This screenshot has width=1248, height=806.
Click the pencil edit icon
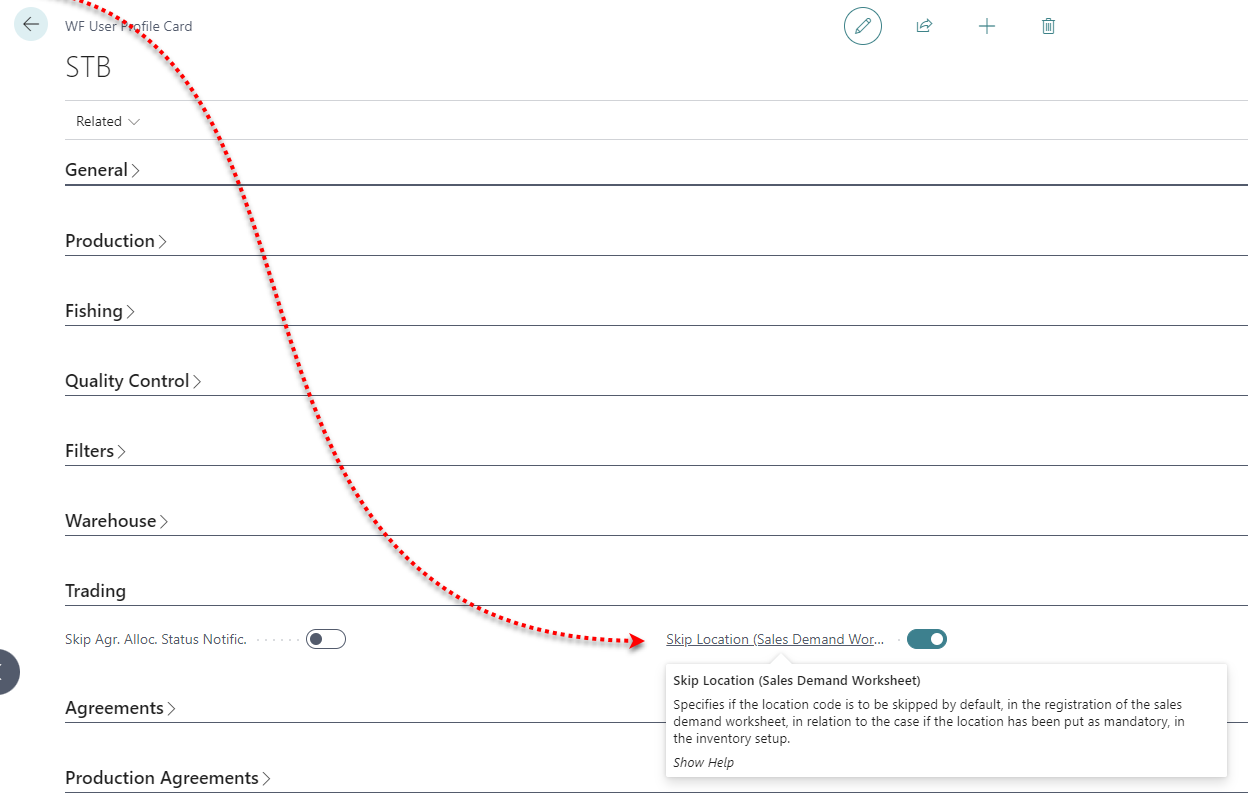click(862, 26)
